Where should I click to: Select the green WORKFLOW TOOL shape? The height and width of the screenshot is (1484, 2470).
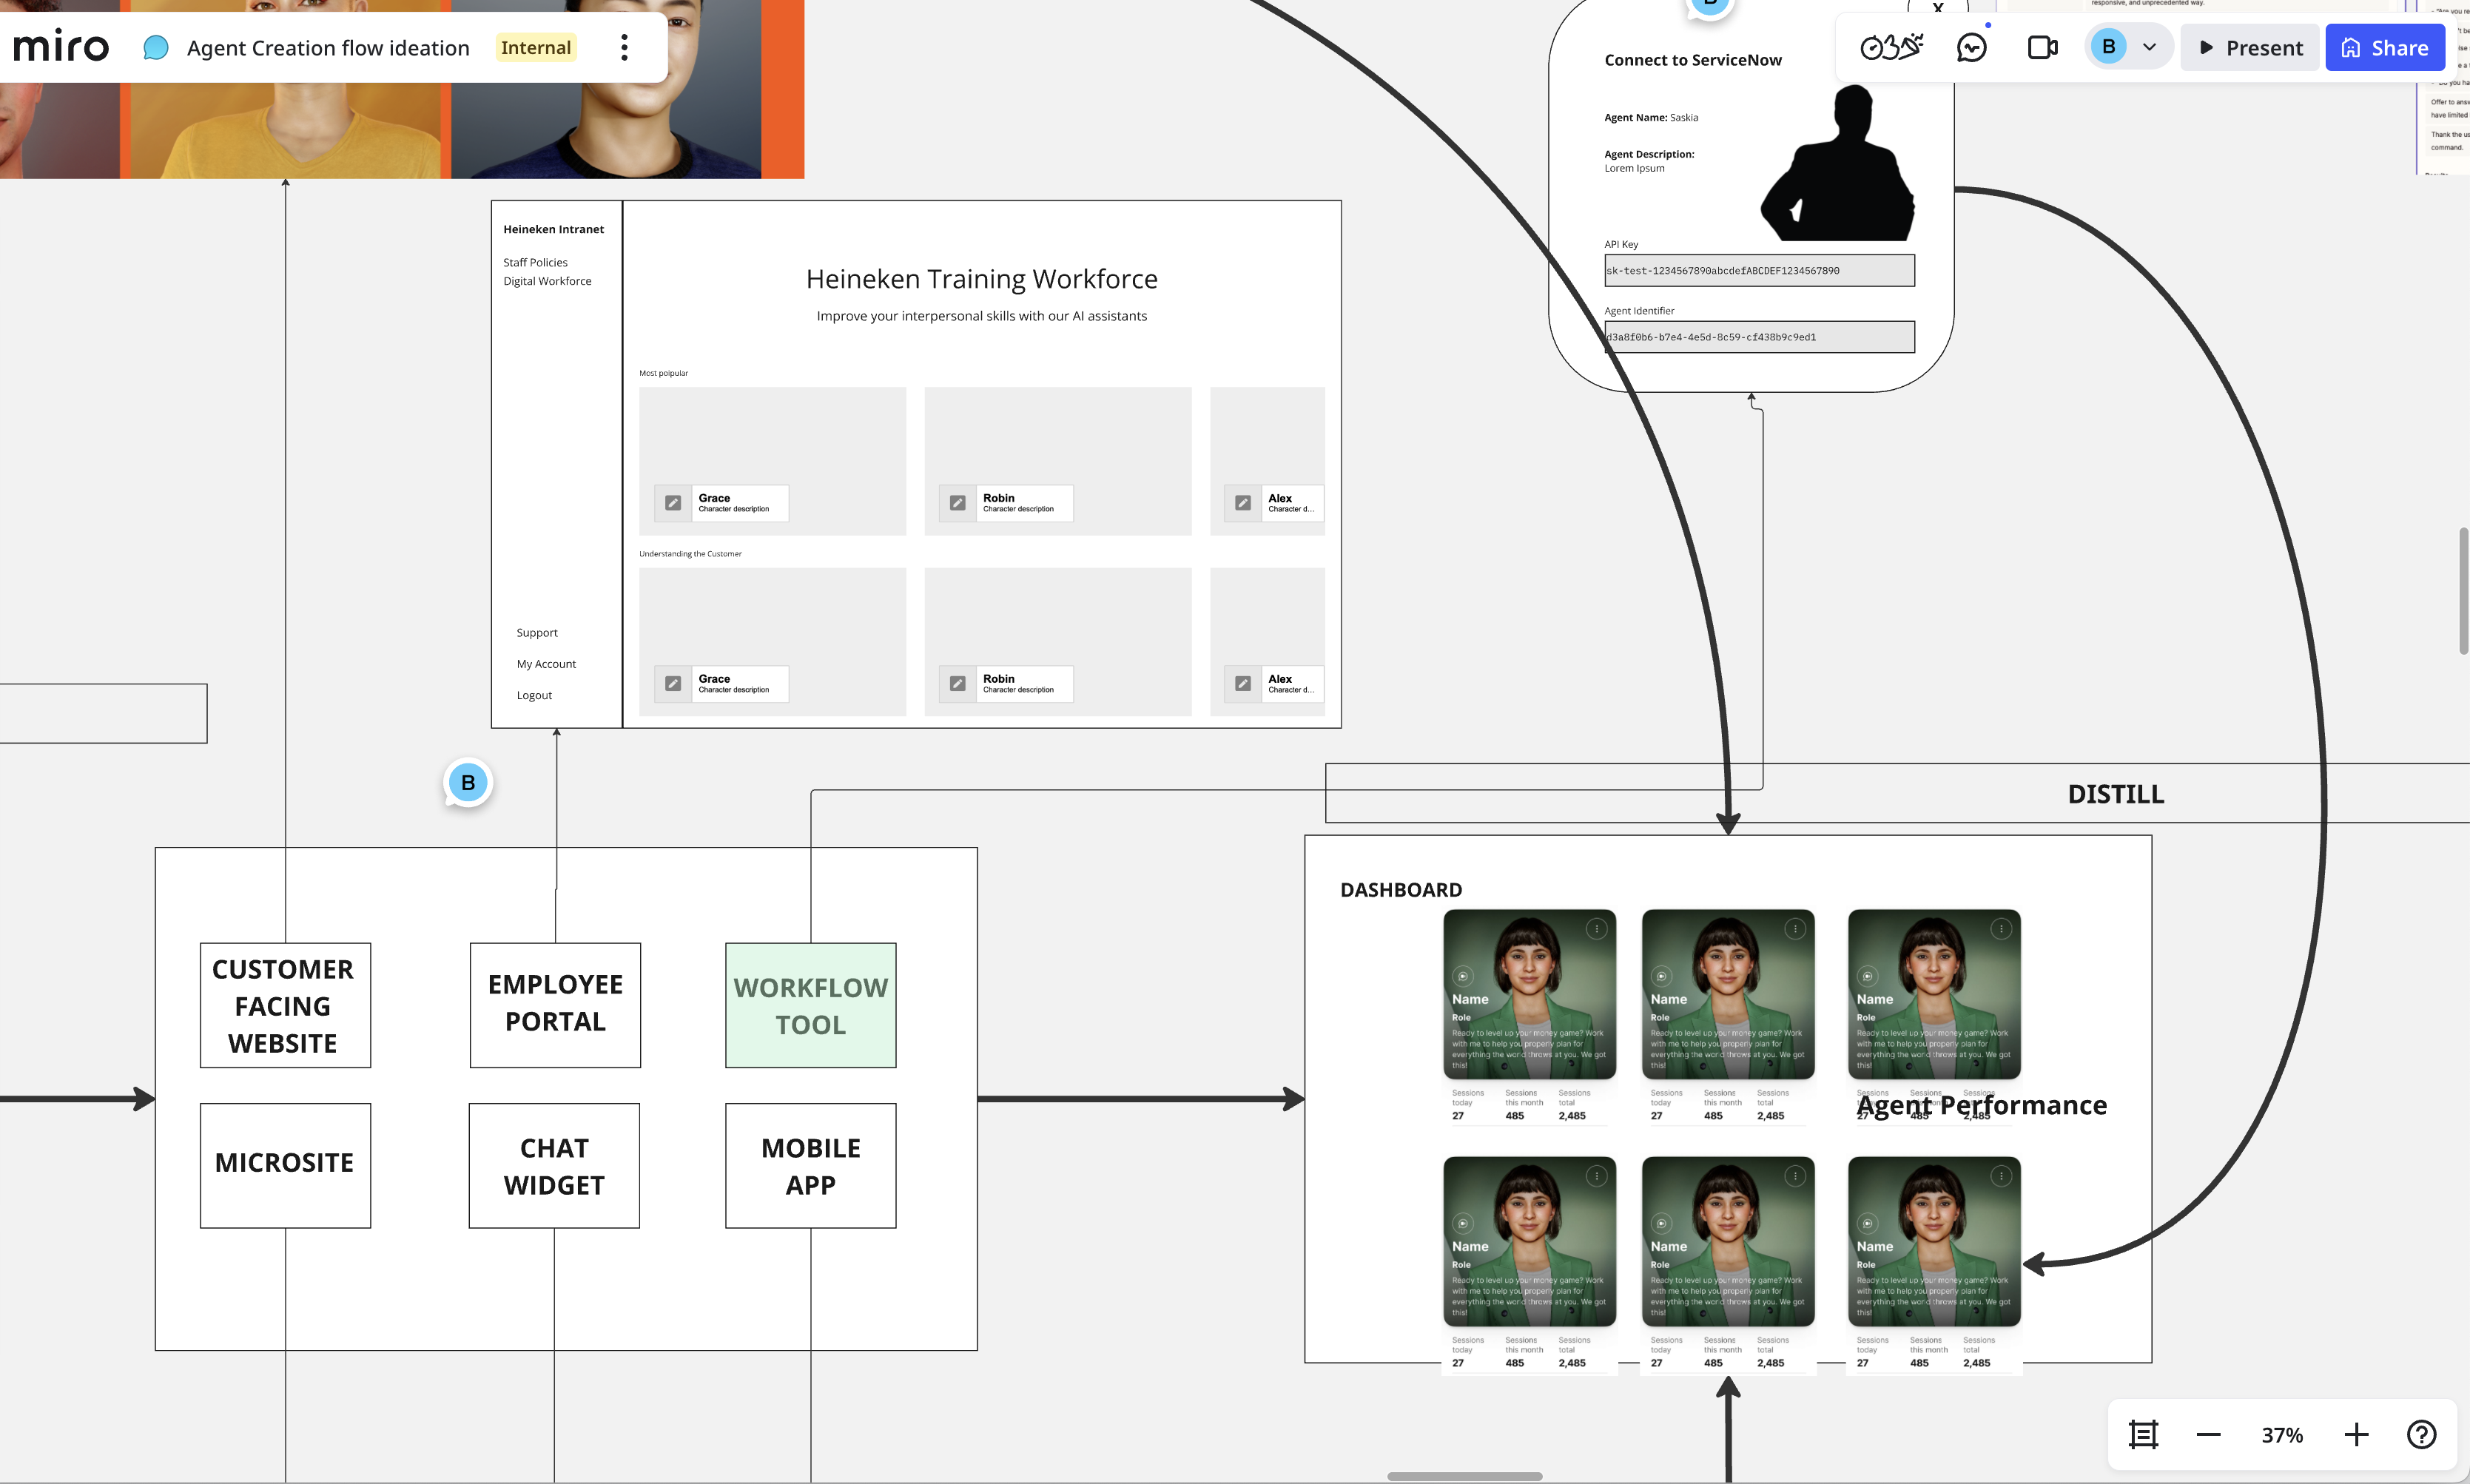pos(810,1005)
